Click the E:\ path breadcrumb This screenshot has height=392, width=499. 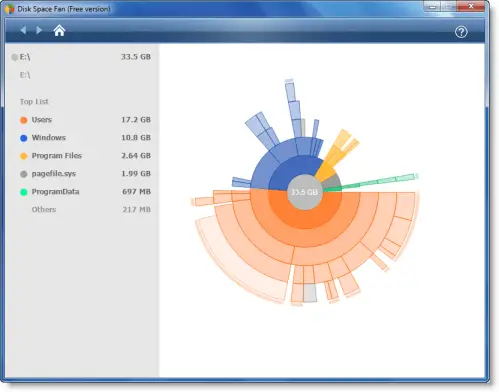click(x=25, y=75)
